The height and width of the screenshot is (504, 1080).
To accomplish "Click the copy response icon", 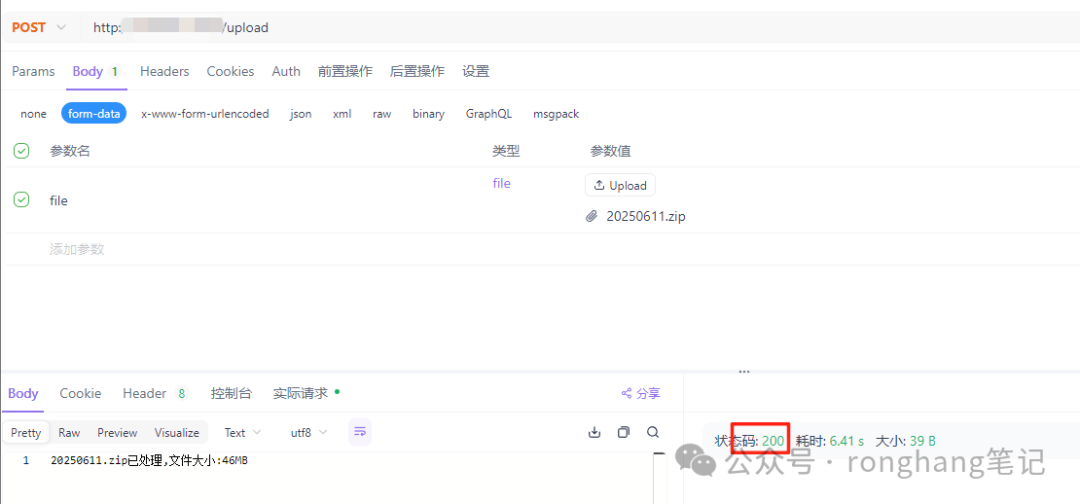I will pyautogui.click(x=623, y=432).
